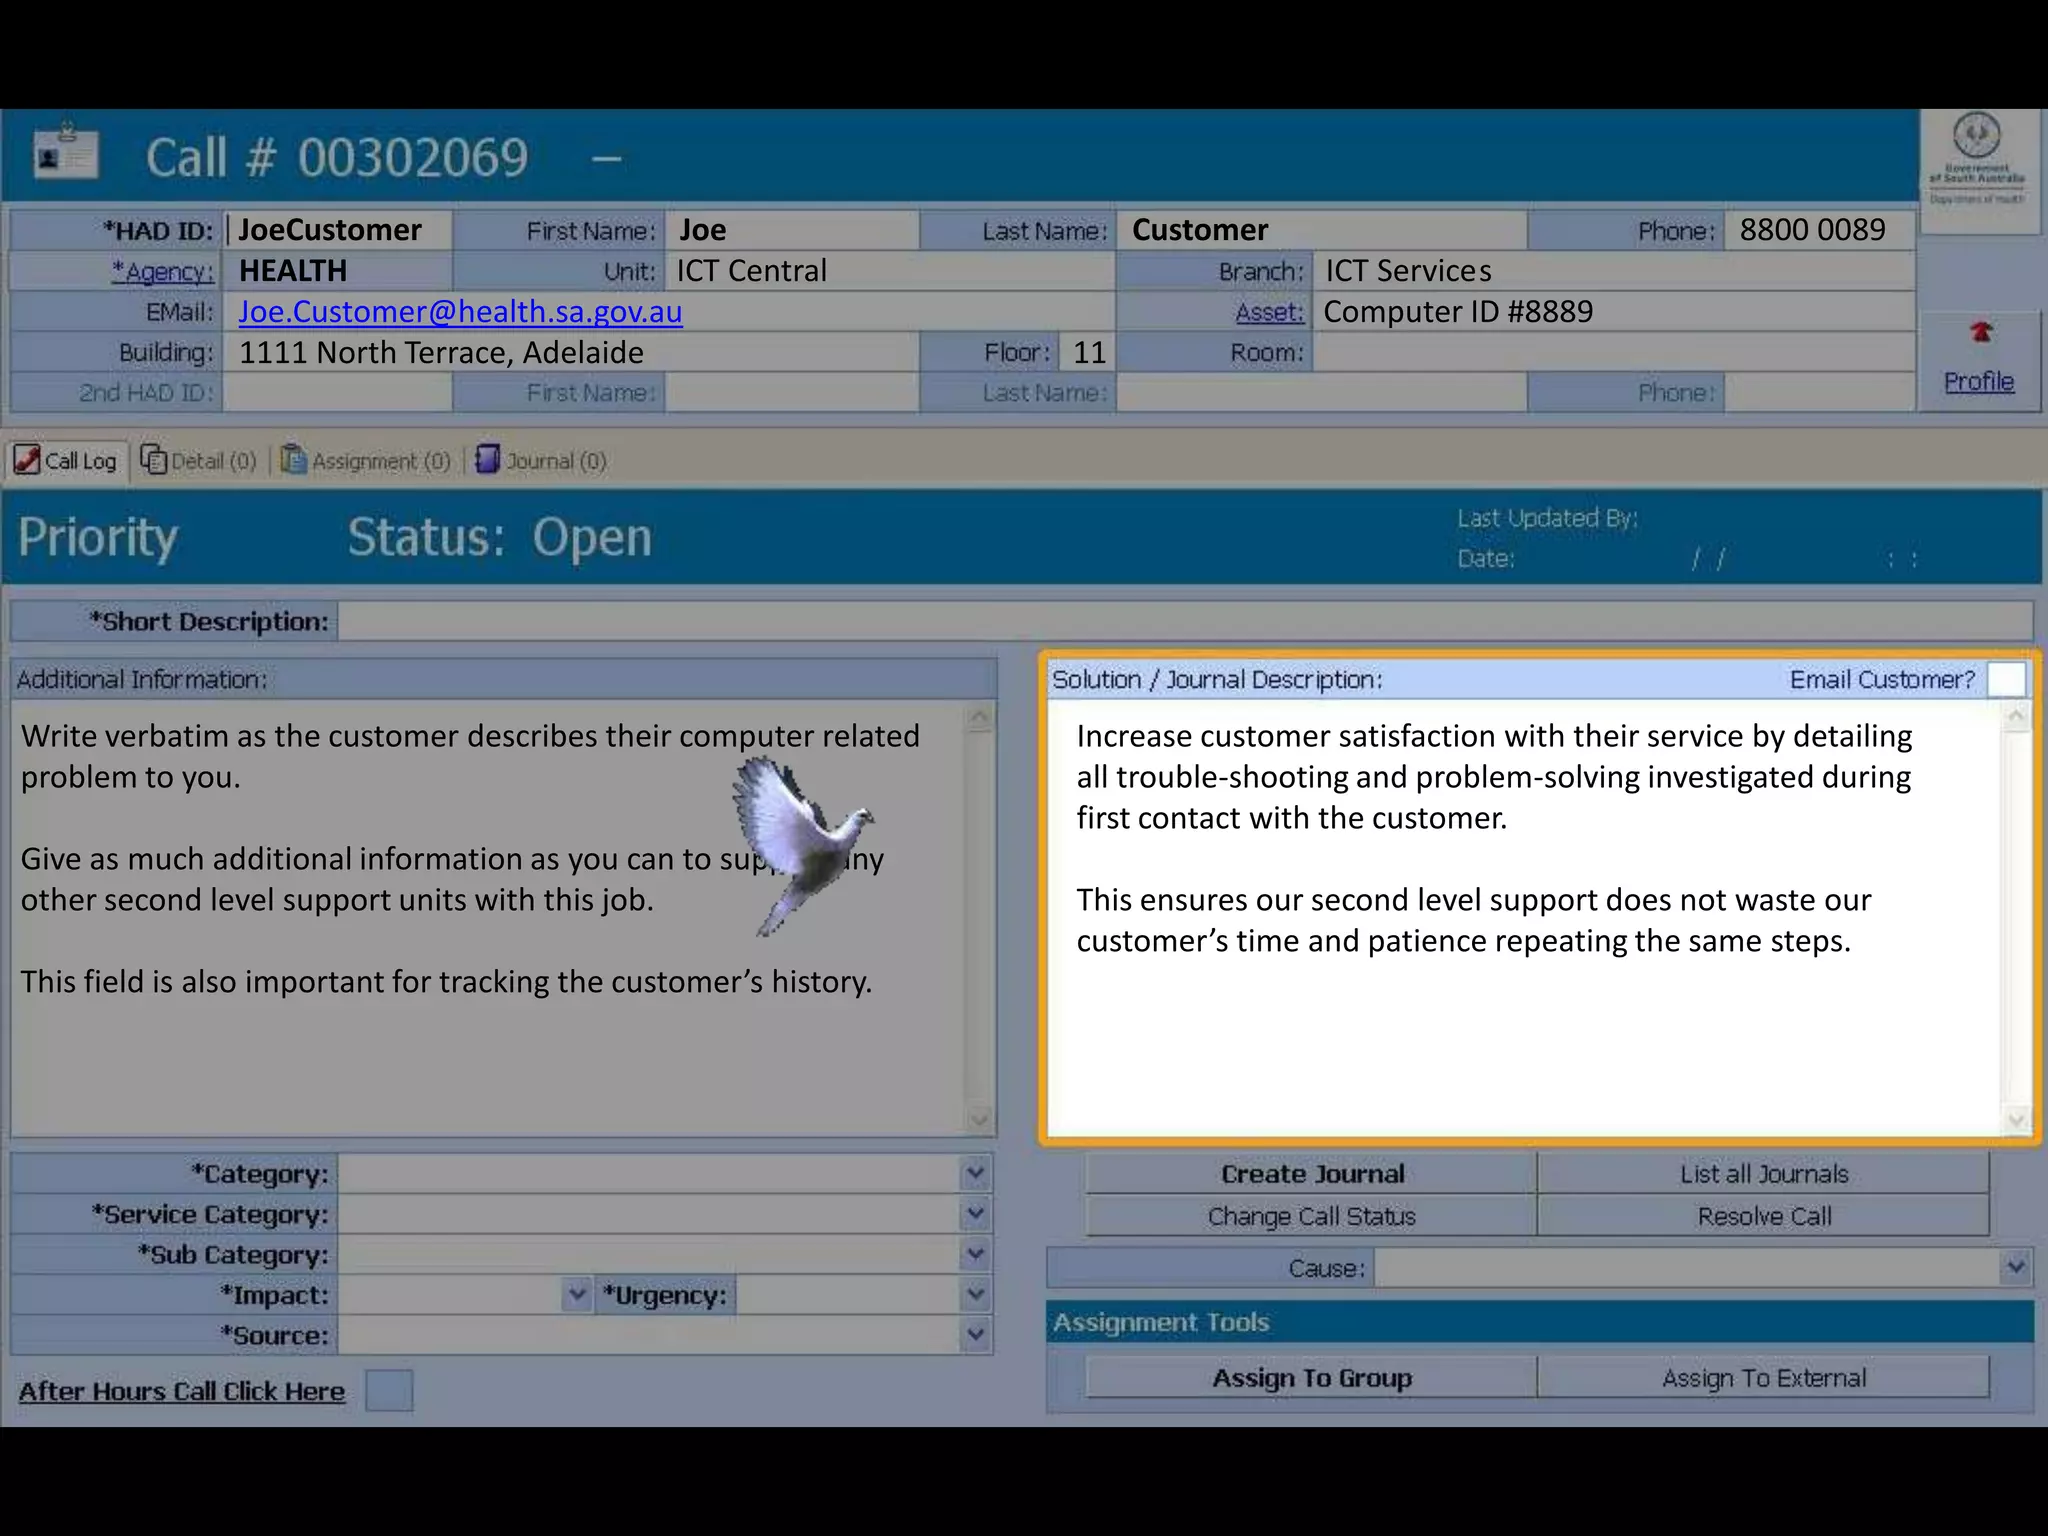This screenshot has width=2048, height=1536.
Task: Click the Short Description input field
Action: (1185, 621)
